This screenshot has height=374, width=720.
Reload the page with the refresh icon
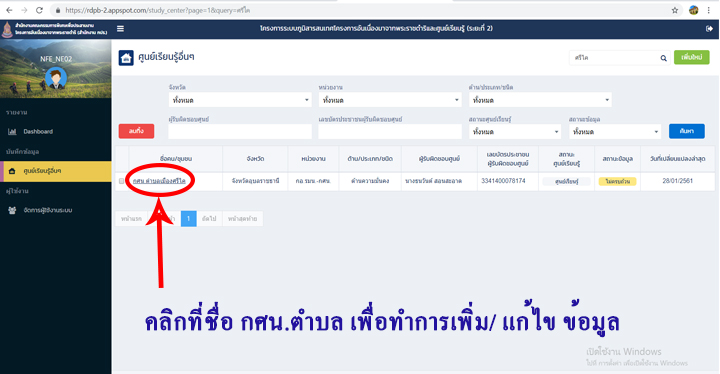(x=39, y=10)
